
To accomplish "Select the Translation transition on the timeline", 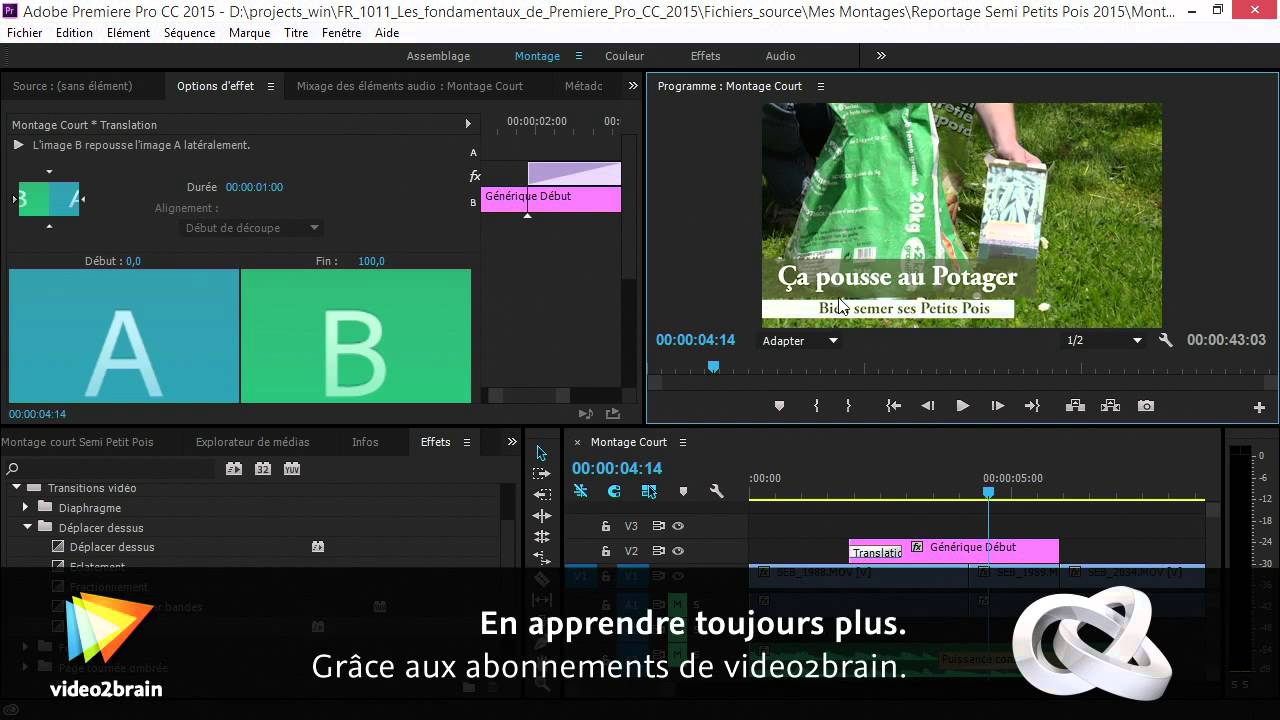I will pos(876,553).
